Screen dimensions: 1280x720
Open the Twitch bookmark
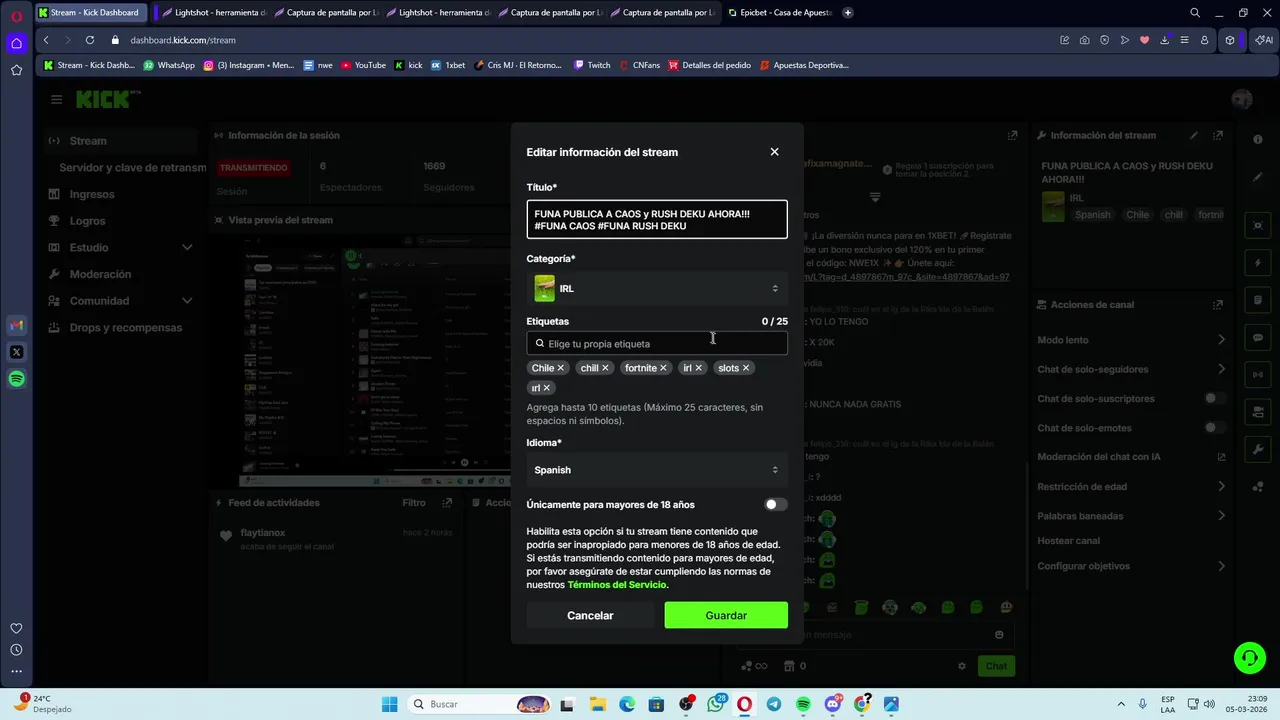(592, 65)
